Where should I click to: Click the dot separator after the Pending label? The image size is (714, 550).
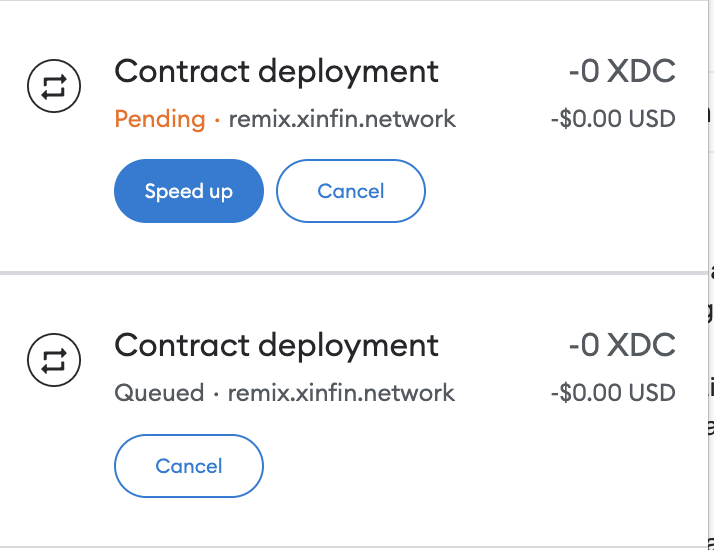click(x=217, y=120)
